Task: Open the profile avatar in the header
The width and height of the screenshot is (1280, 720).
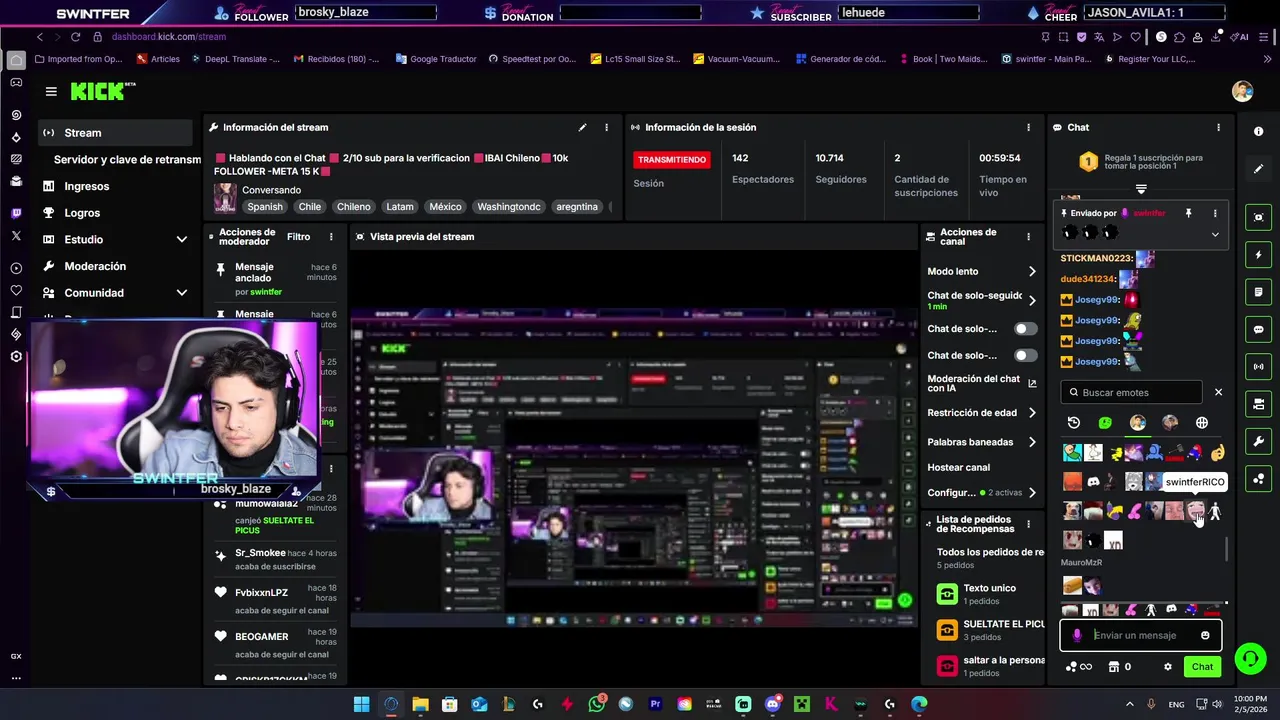Action: (1242, 91)
